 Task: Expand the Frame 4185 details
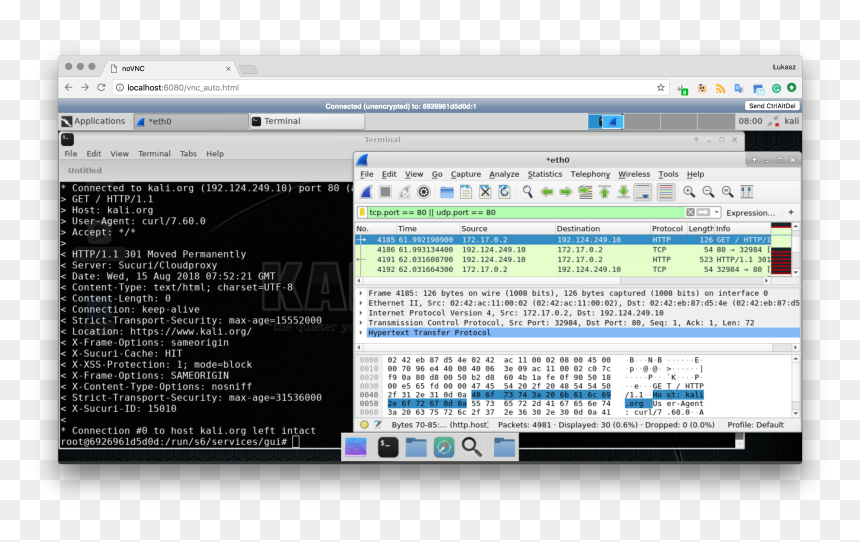pyautogui.click(x=361, y=293)
